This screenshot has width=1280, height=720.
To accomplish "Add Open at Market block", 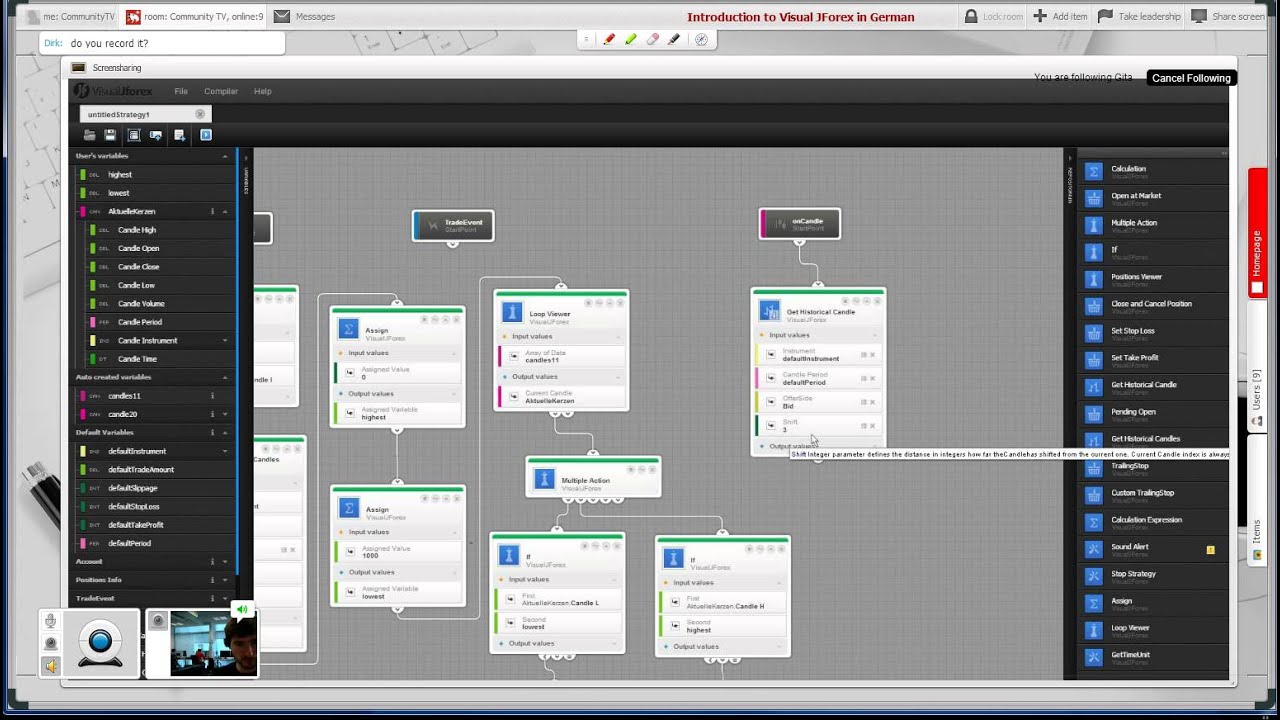I will (1153, 198).
